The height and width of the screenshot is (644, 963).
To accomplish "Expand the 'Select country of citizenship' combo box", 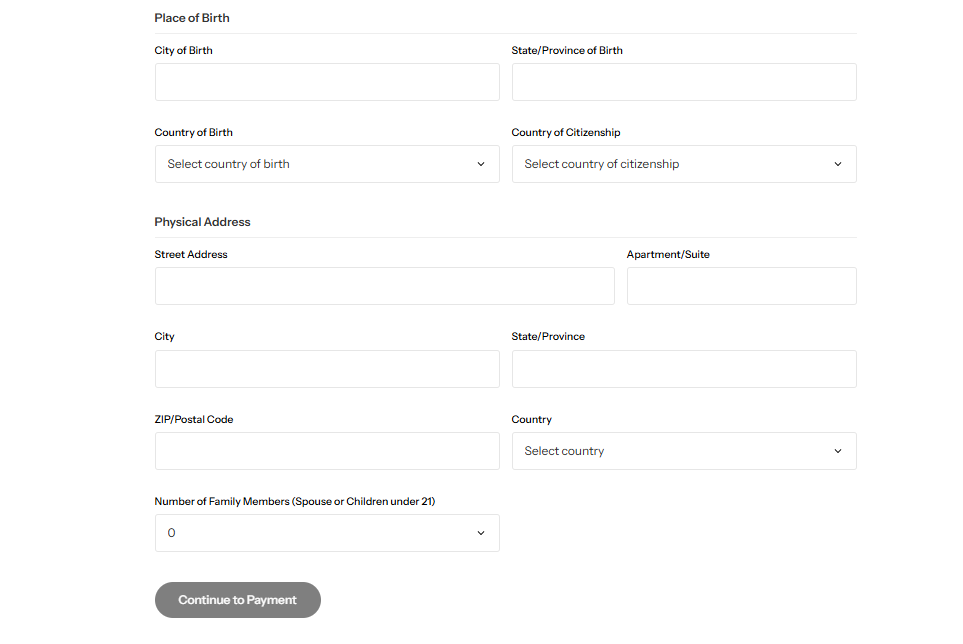I will pyautogui.click(x=683, y=164).
